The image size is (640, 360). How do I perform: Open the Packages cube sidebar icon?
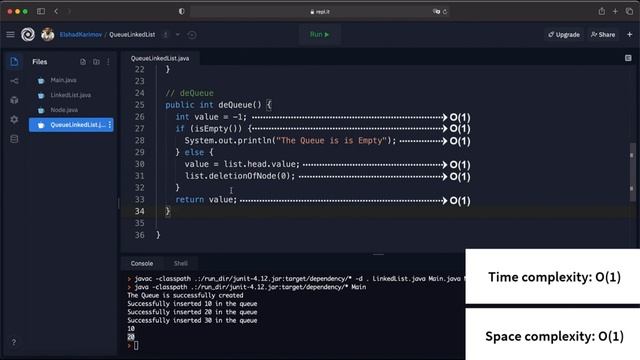14,100
